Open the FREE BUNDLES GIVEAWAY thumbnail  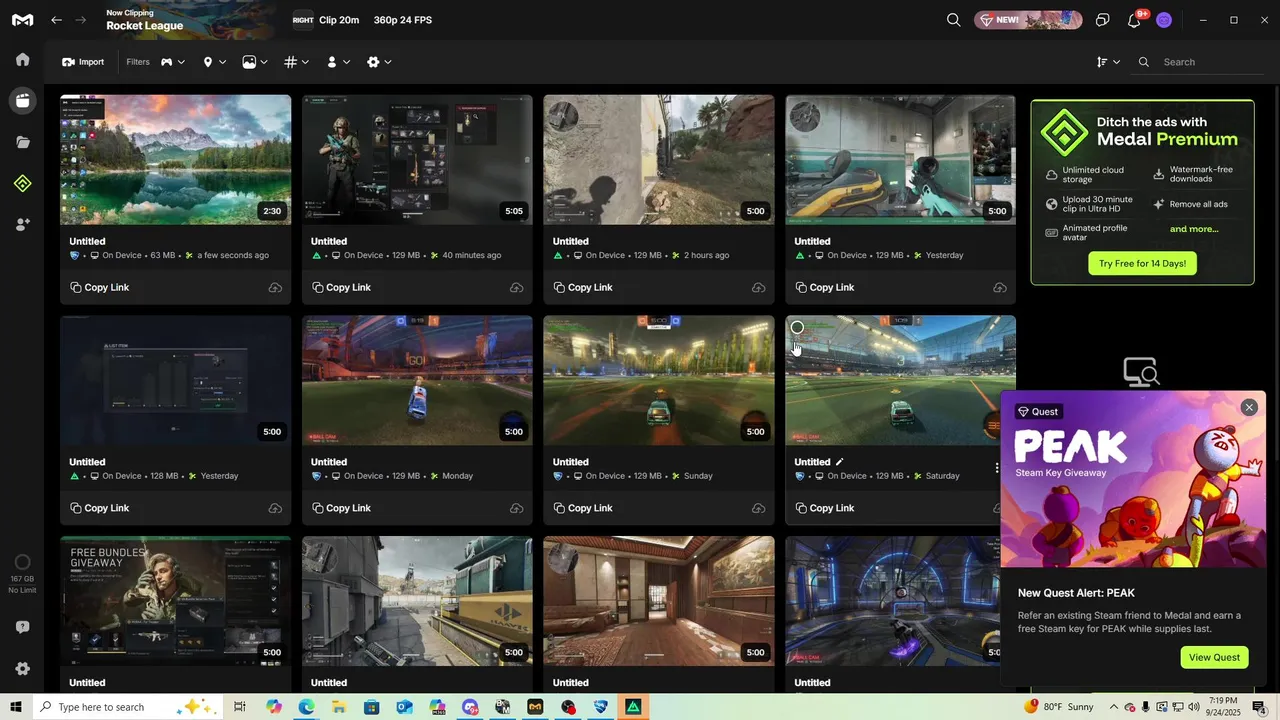point(176,601)
